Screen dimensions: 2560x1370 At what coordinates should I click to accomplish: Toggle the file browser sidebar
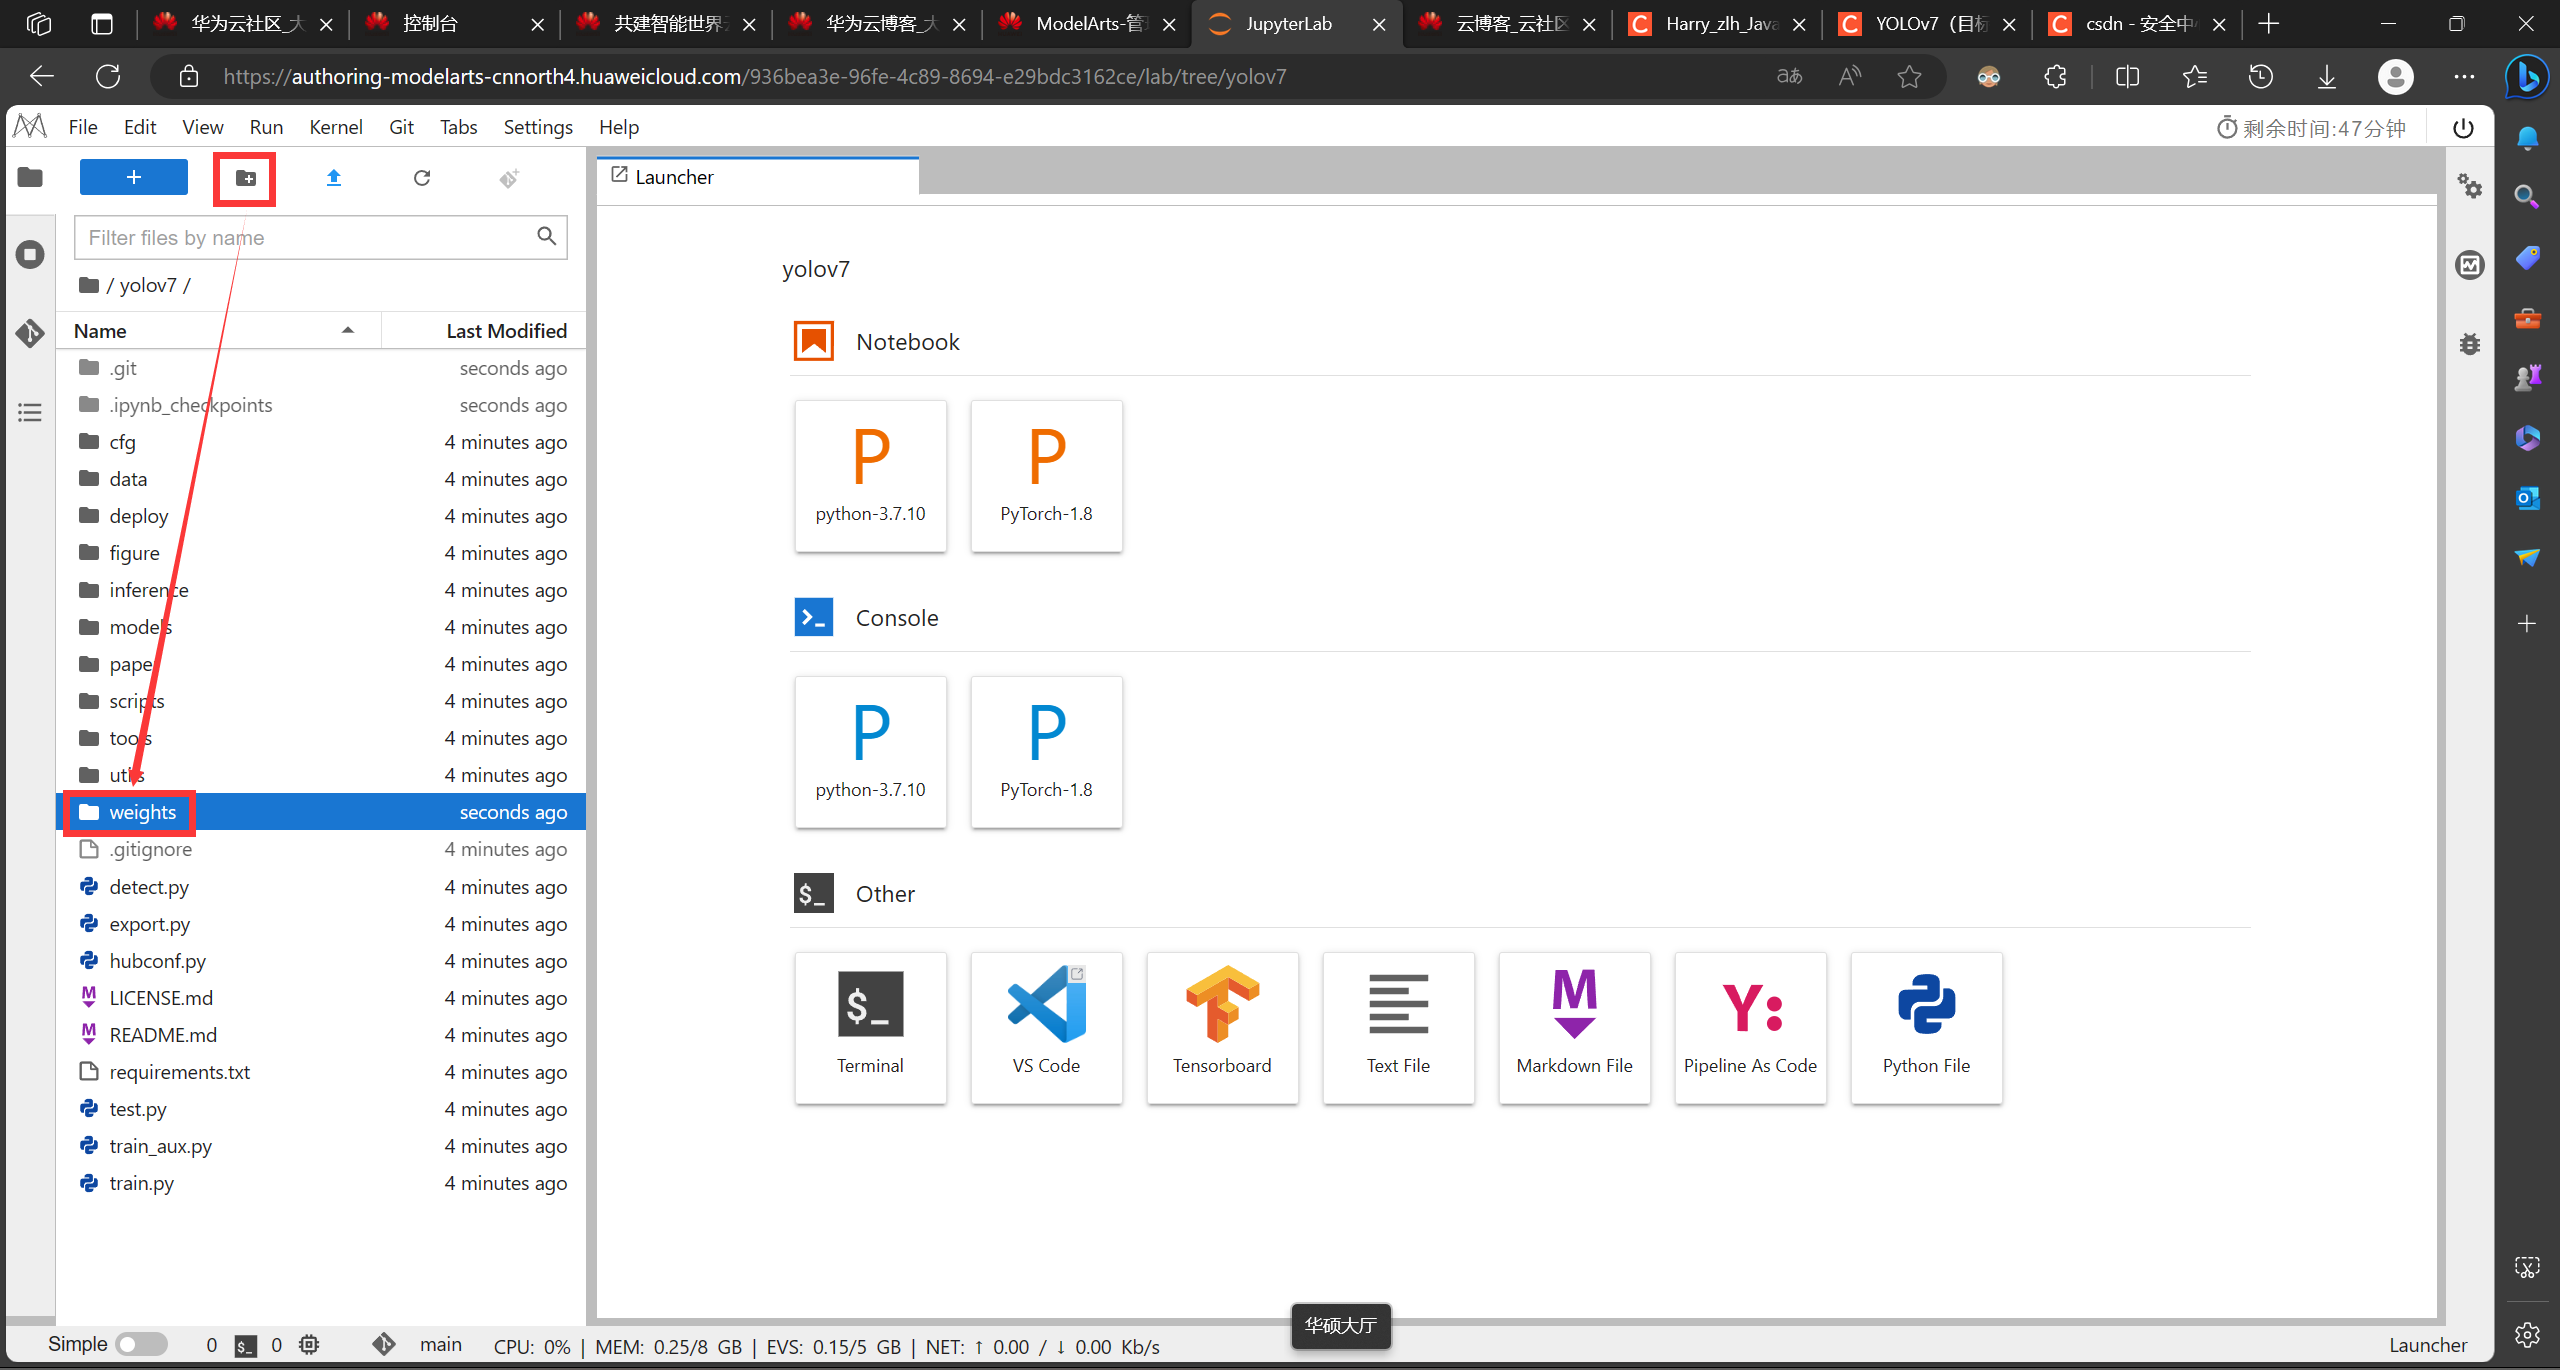pyautogui.click(x=30, y=178)
